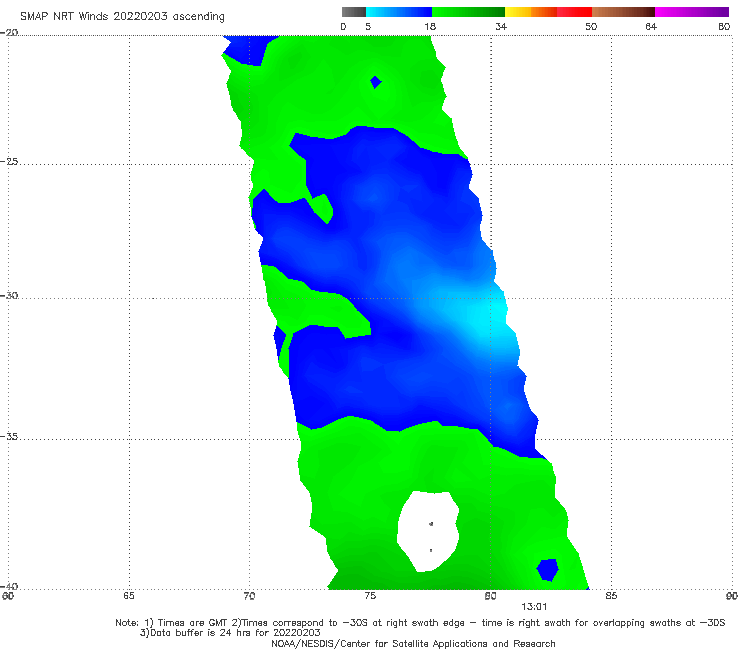Click the 'Note: 1) Times are GMT' footnote line
Viewport: 740px width, 650px height.
(x=420, y=623)
